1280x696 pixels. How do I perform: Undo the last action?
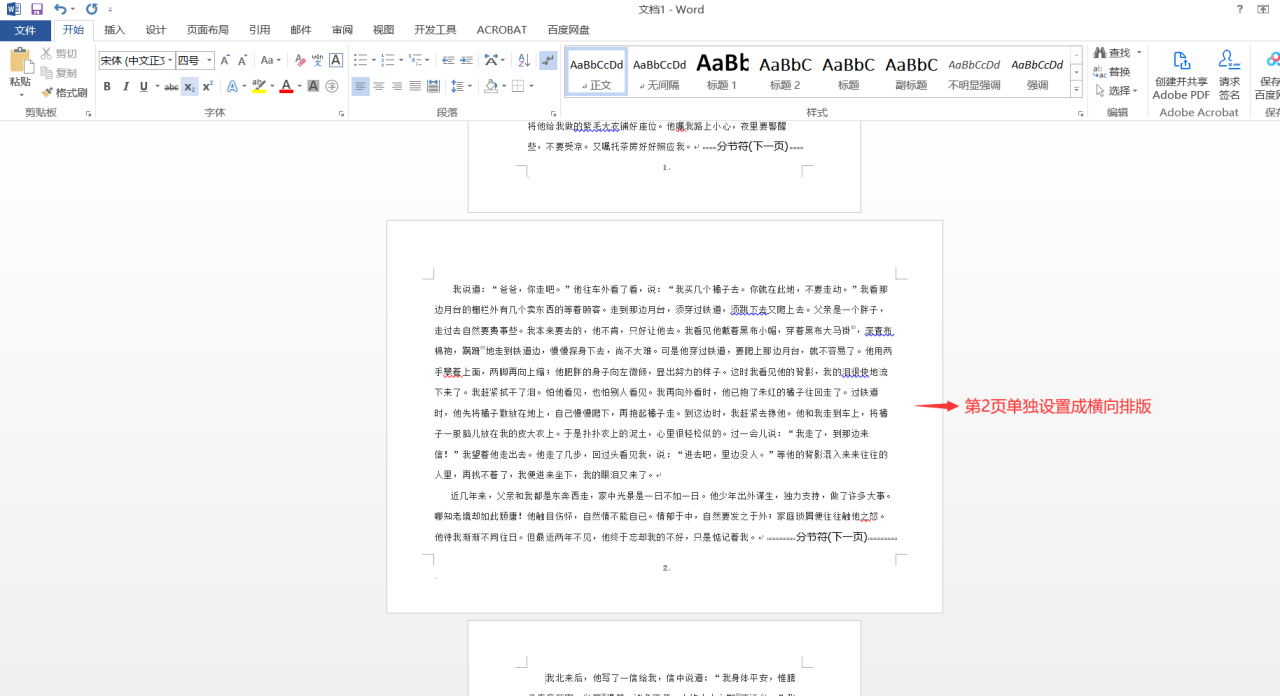click(60, 9)
